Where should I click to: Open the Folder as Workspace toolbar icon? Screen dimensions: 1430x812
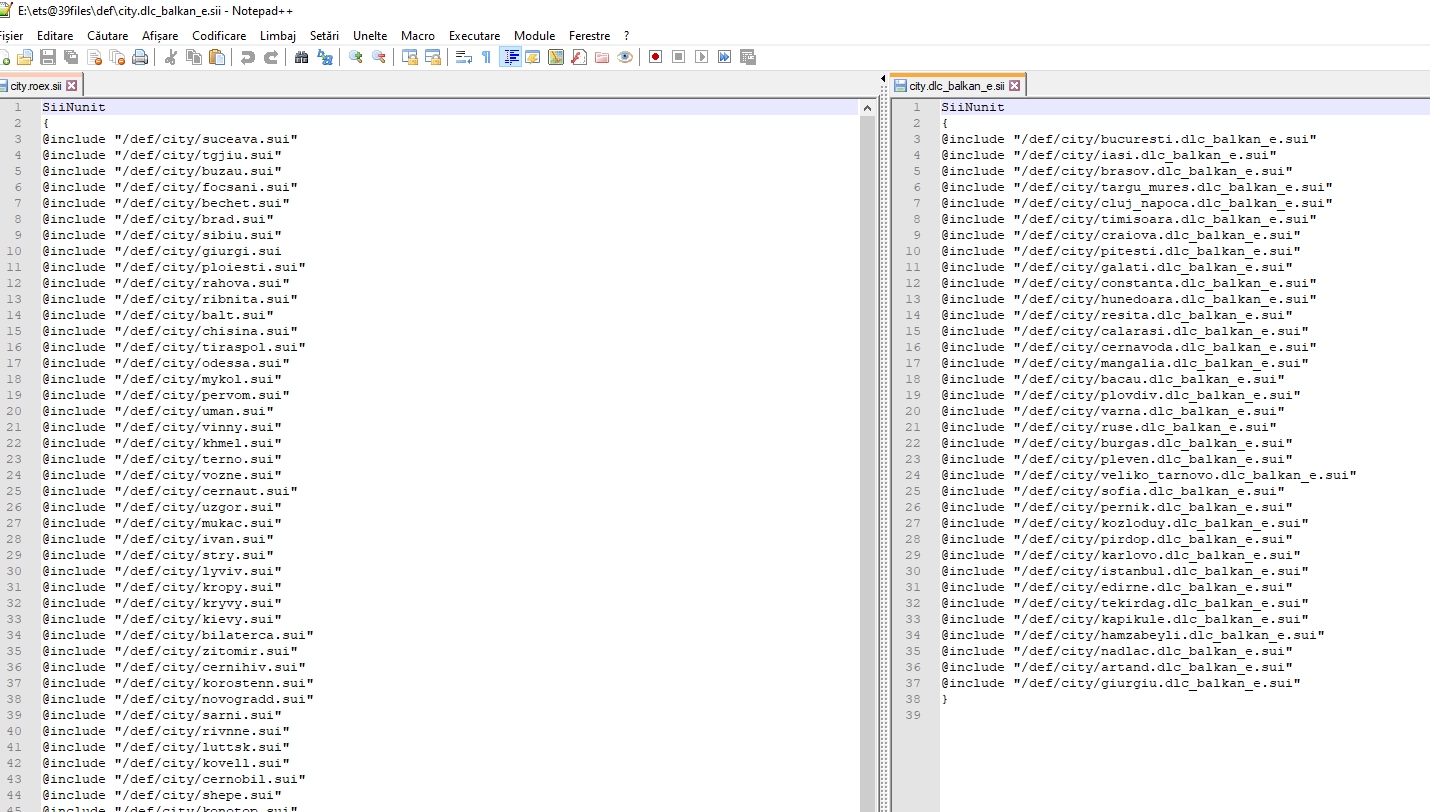click(x=601, y=57)
